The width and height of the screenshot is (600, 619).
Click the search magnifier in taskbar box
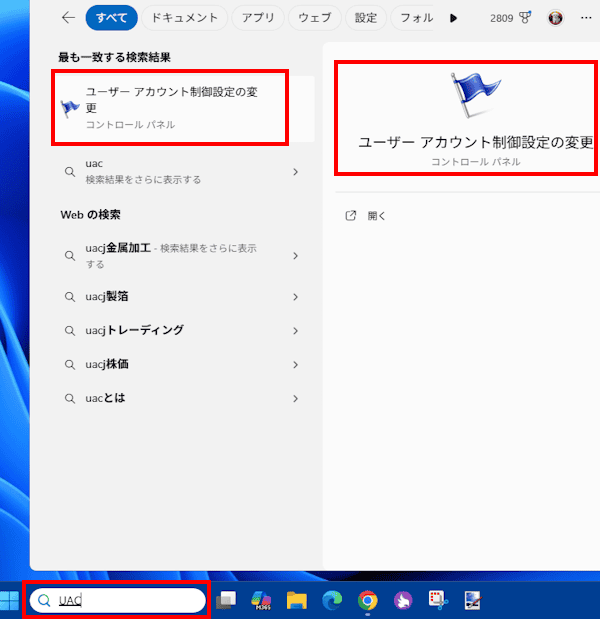coord(44,600)
